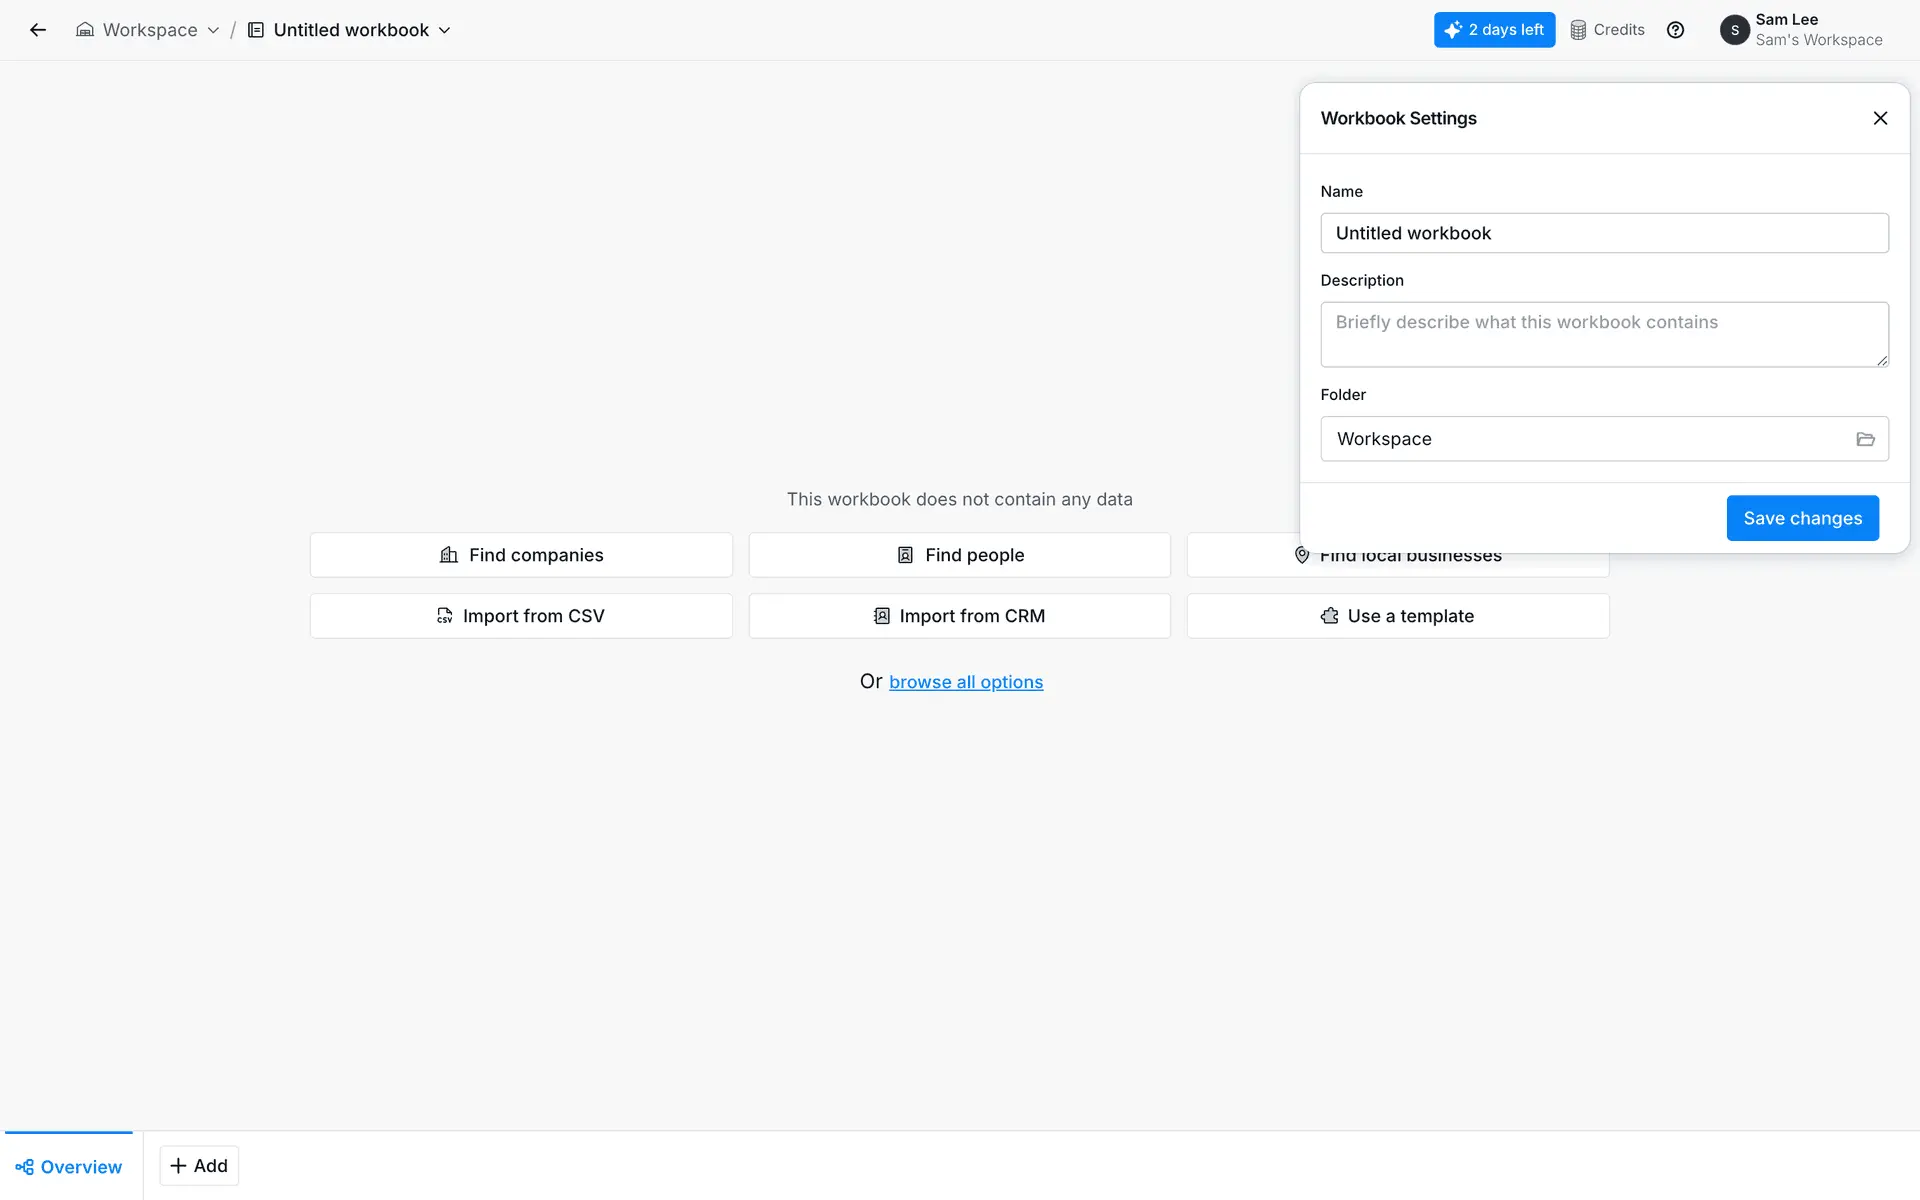Viewport: 1920px width, 1200px height.
Task: Click the workbook Name input field
Action: [x=1604, y=233]
